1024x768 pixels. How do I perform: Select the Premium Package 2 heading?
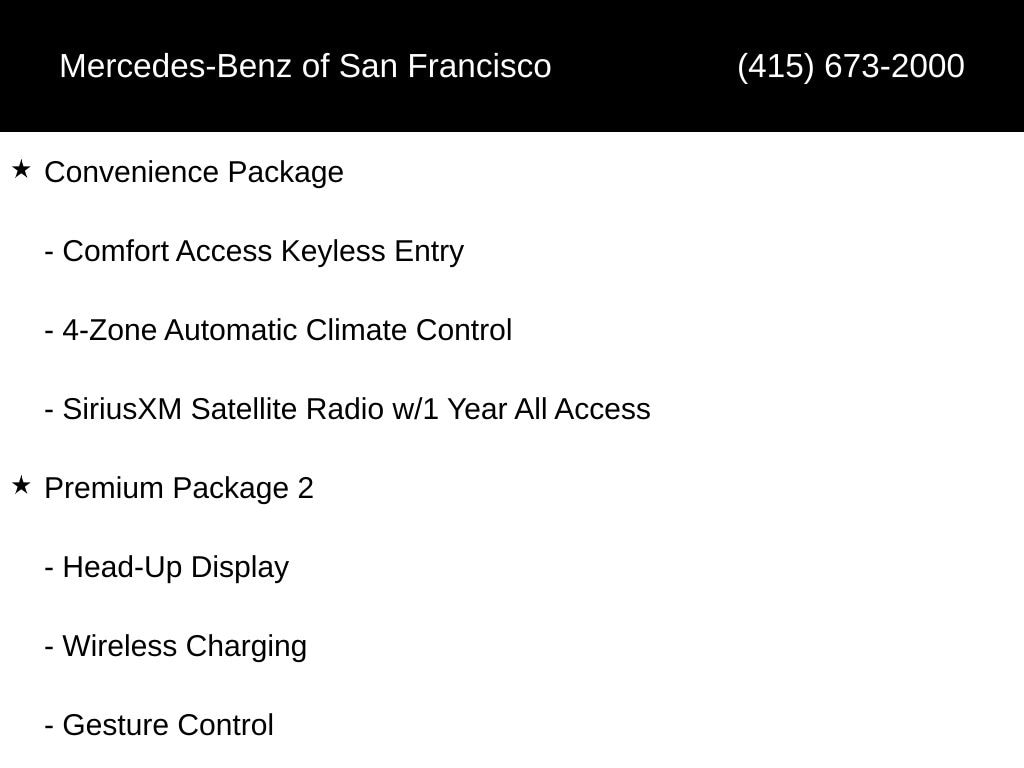click(x=179, y=488)
